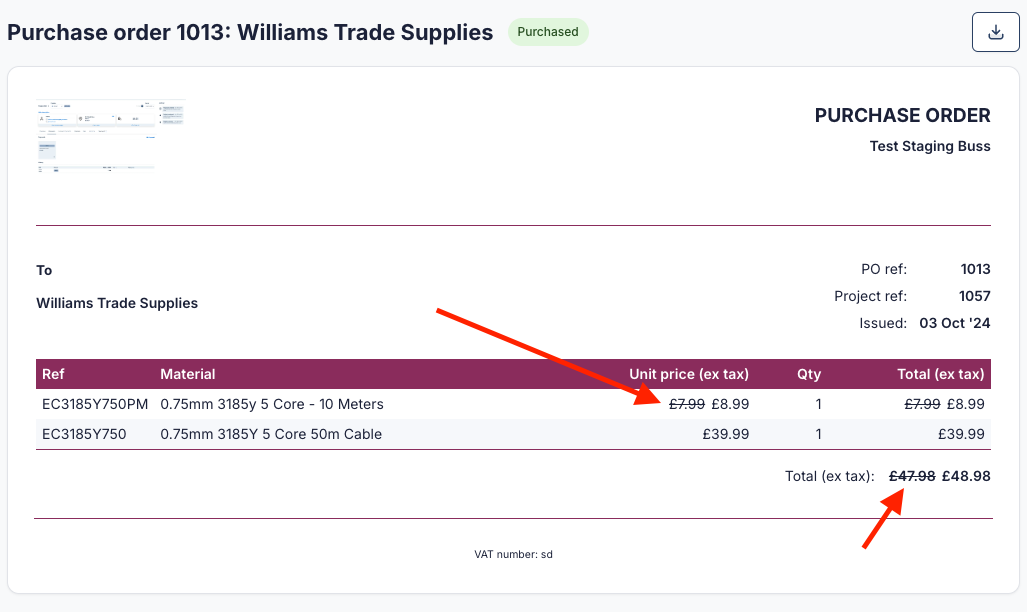Click the 5 Core - 10 Meters material row

tap(272, 404)
